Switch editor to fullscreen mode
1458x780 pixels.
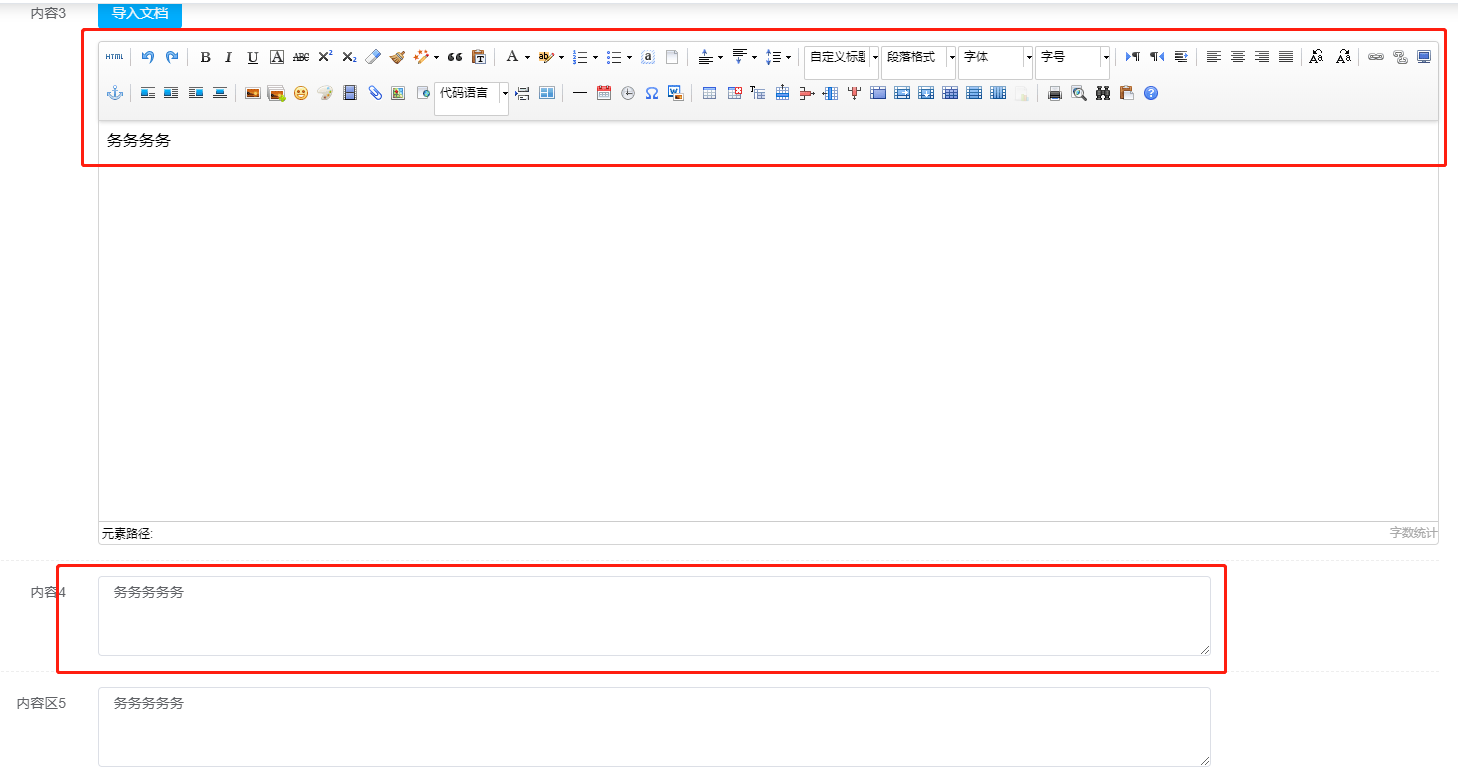pos(1424,57)
